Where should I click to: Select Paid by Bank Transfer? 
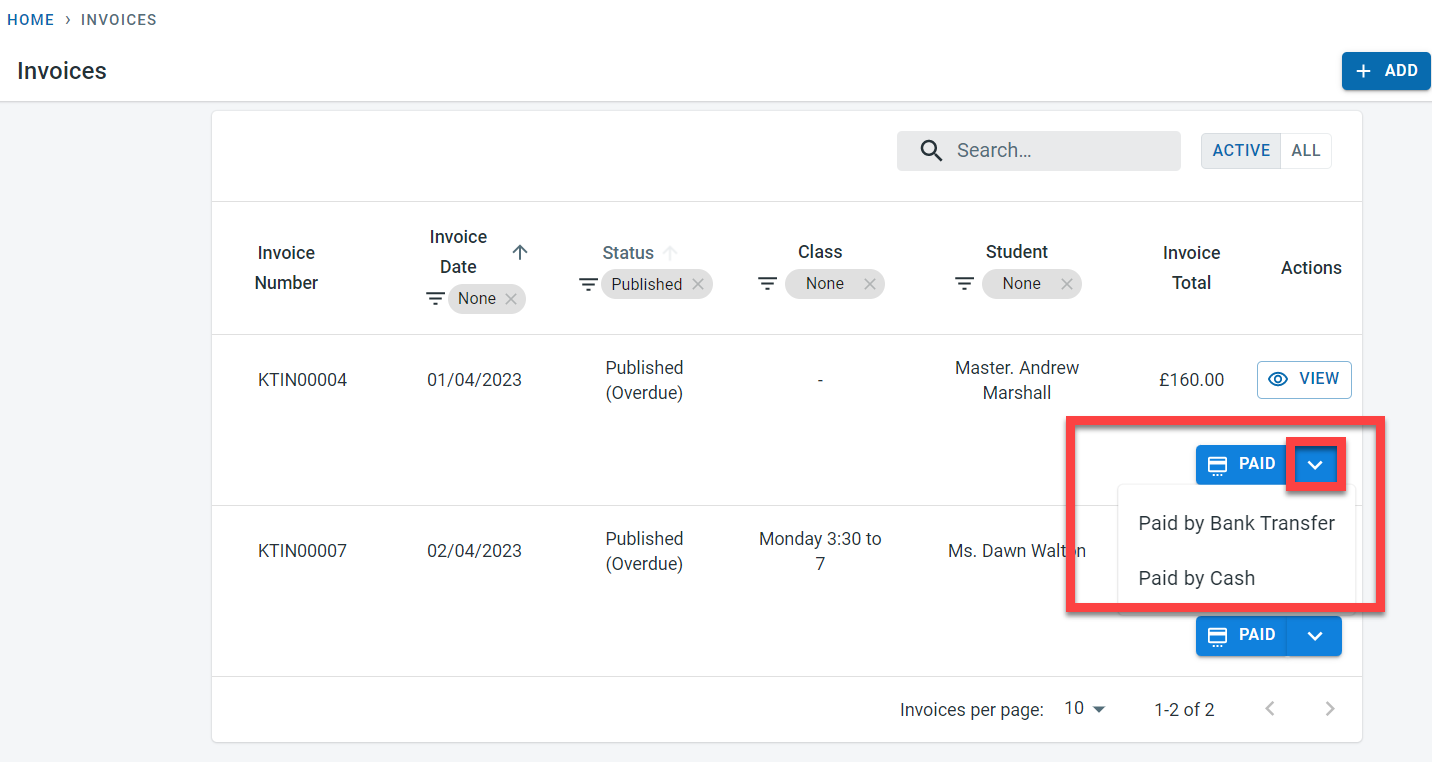tap(1236, 523)
